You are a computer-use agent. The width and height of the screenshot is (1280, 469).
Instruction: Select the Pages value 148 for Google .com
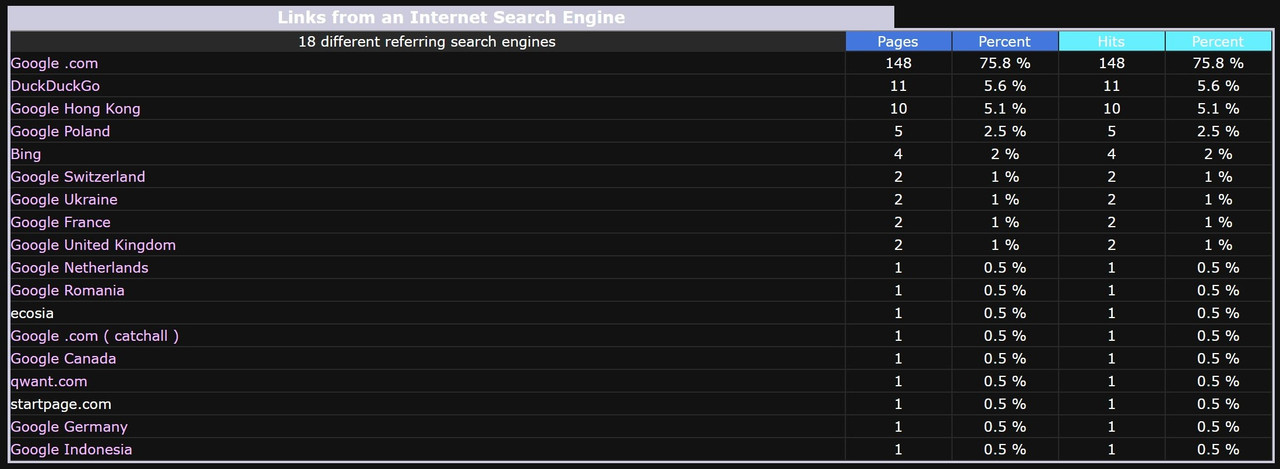(x=898, y=63)
